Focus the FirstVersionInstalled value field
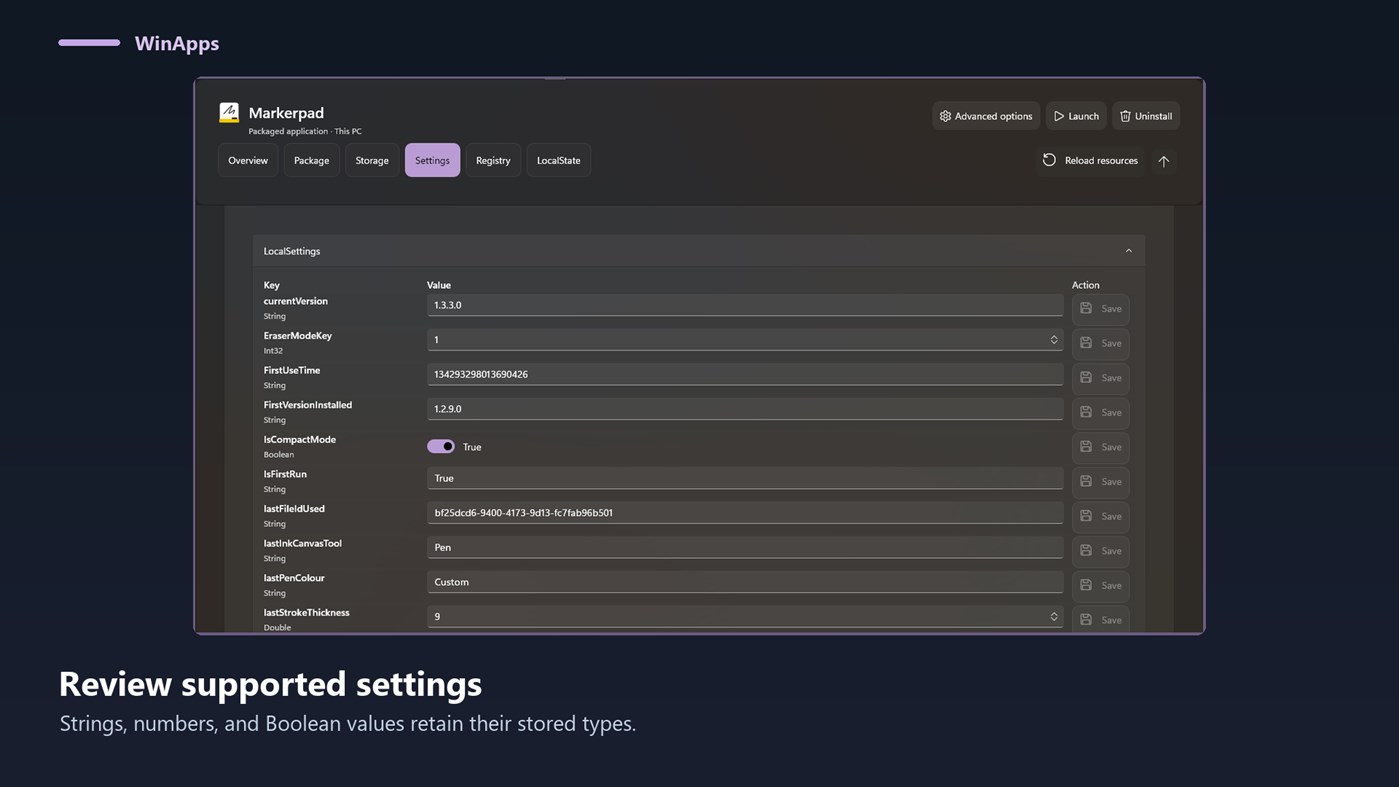 [x=745, y=409]
